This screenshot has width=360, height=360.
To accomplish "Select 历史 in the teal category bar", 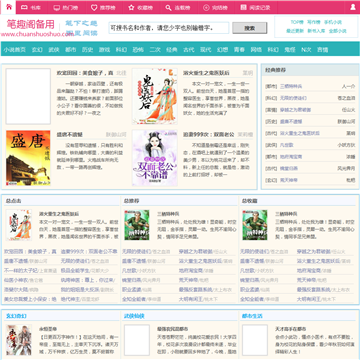I will 87,50.
